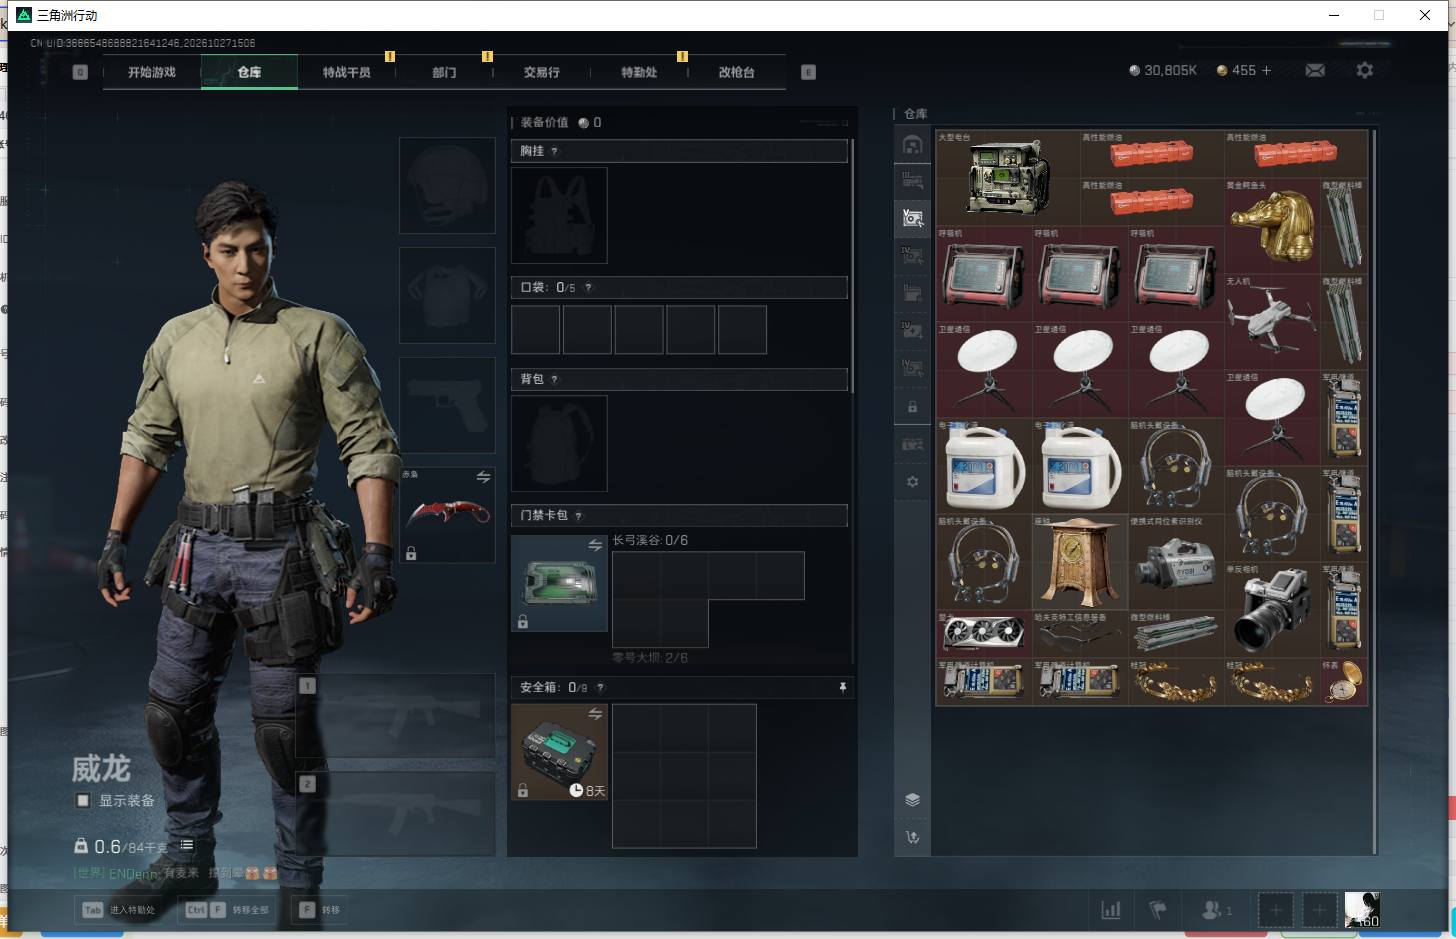This screenshot has height=939, width=1456.
Task: Click the locked box icon in warehouse sidebar
Action: click(x=912, y=407)
